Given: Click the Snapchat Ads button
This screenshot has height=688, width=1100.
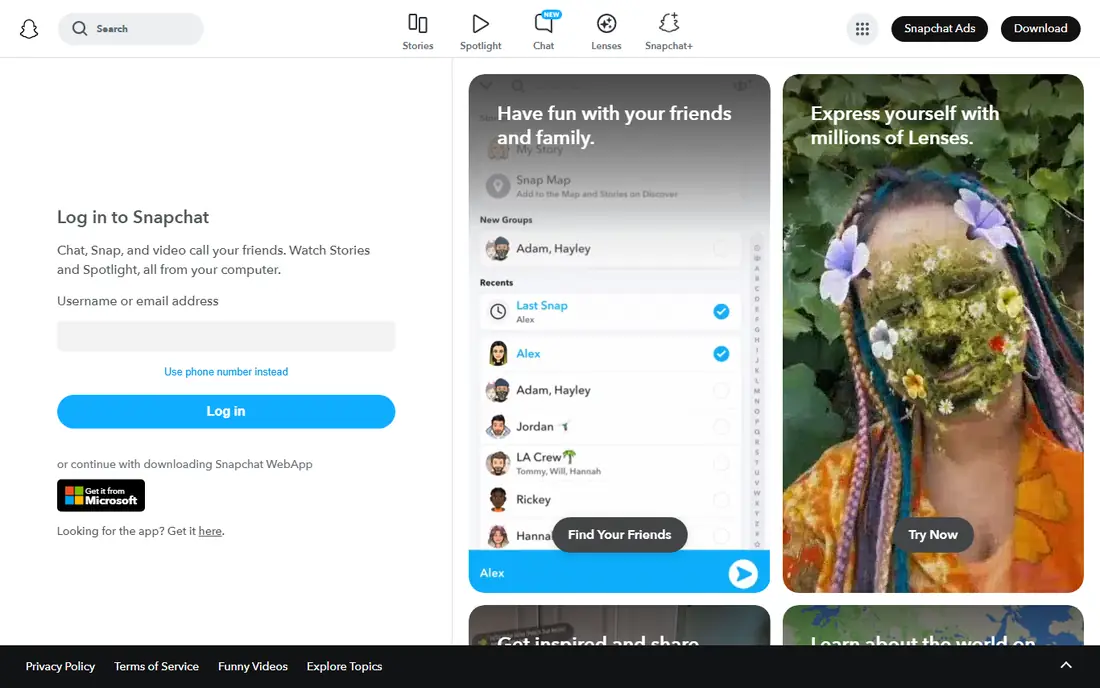Looking at the screenshot, I should click(x=939, y=29).
